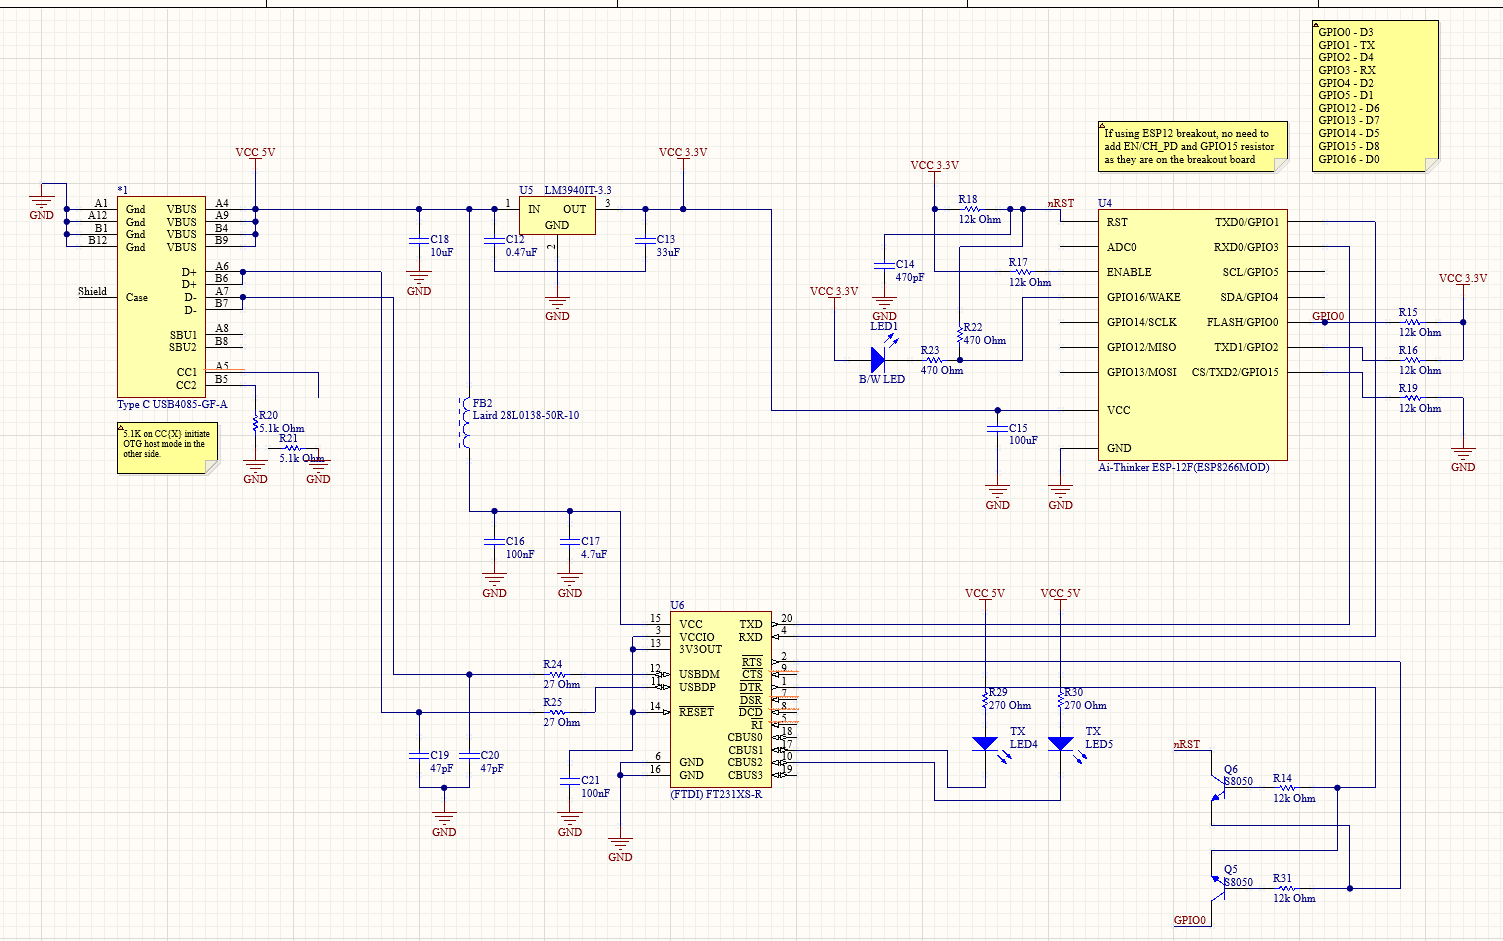The width and height of the screenshot is (1503, 941).
Task: Select resistor R16 12k Ohm symbol
Action: click(x=1412, y=360)
